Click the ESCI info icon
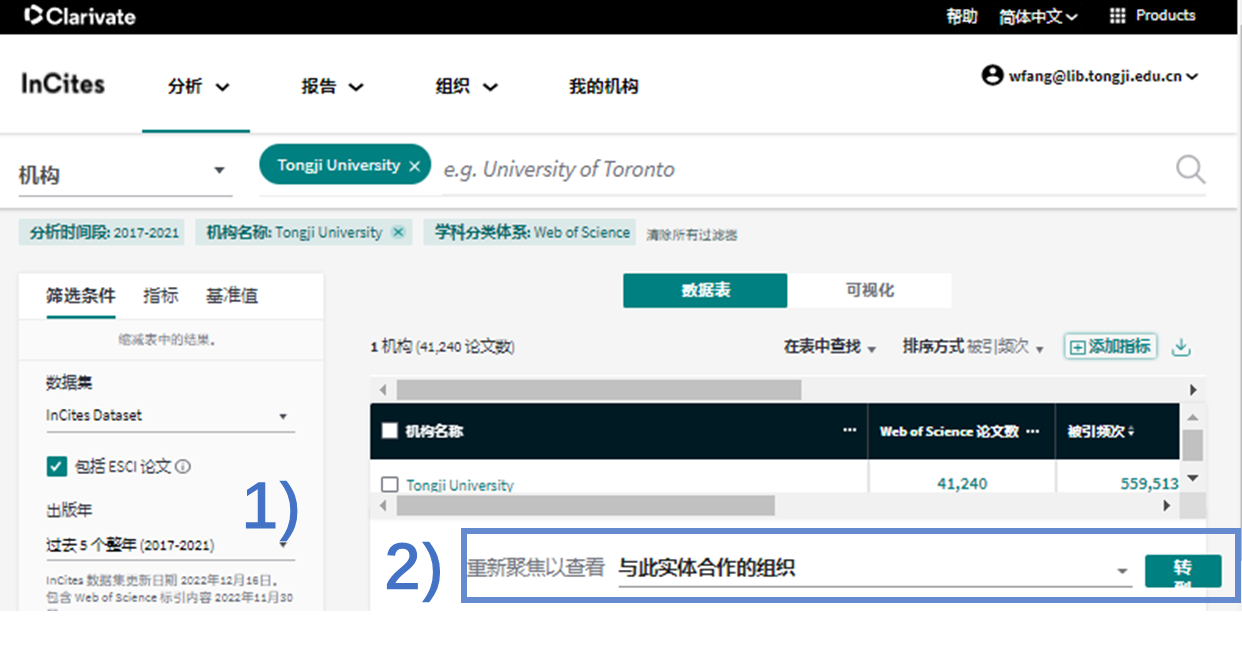This screenshot has width=1242, height=645. (x=183, y=466)
